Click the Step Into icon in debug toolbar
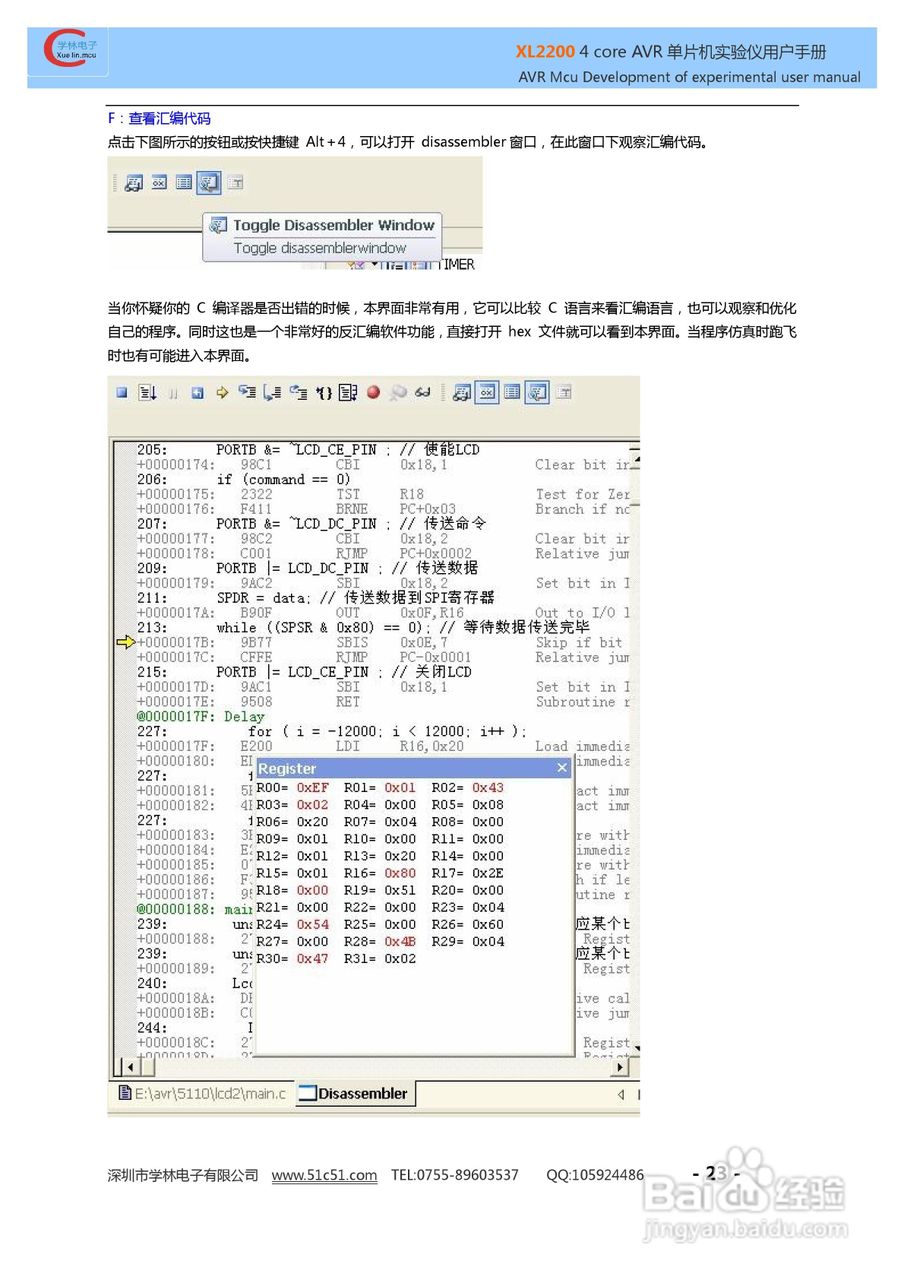Screen dimensions: 904x1280 (x=247, y=392)
